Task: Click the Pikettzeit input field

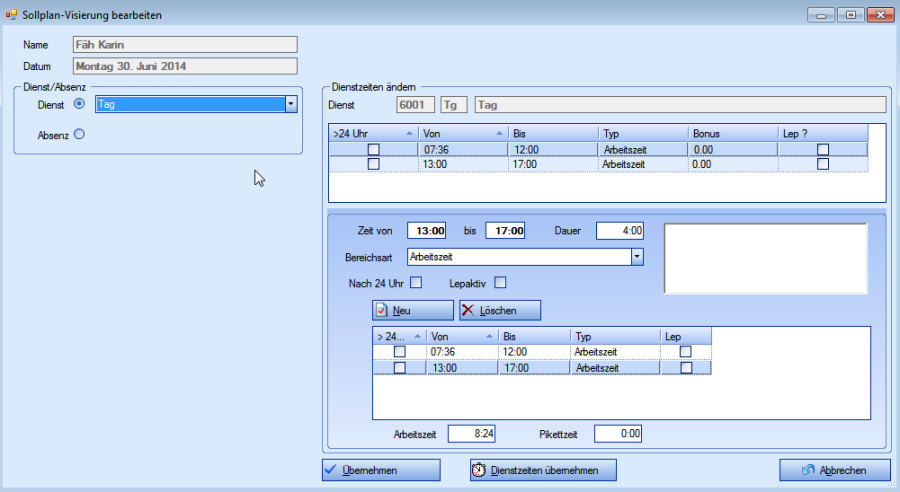Action: click(x=618, y=434)
